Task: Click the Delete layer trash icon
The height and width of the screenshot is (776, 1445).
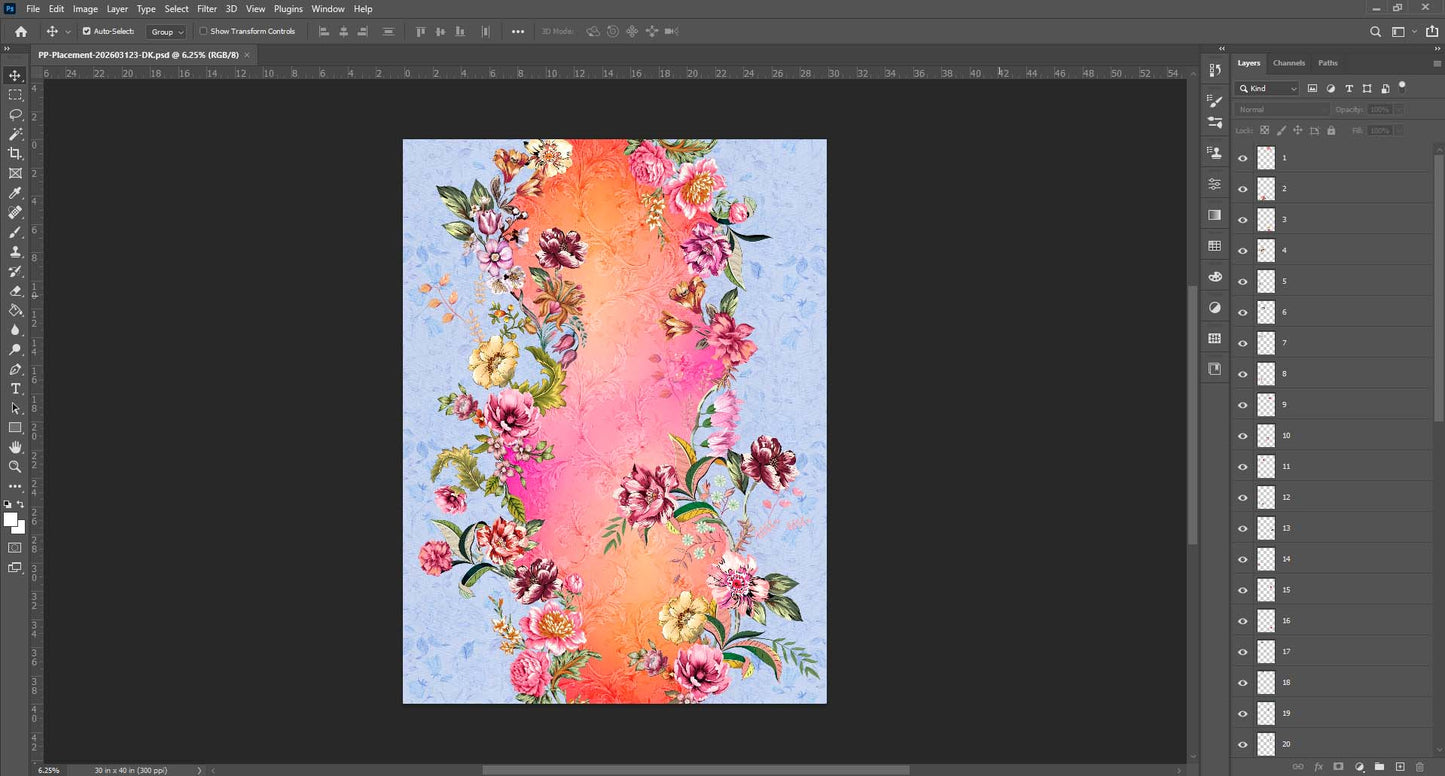Action: coord(1420,767)
